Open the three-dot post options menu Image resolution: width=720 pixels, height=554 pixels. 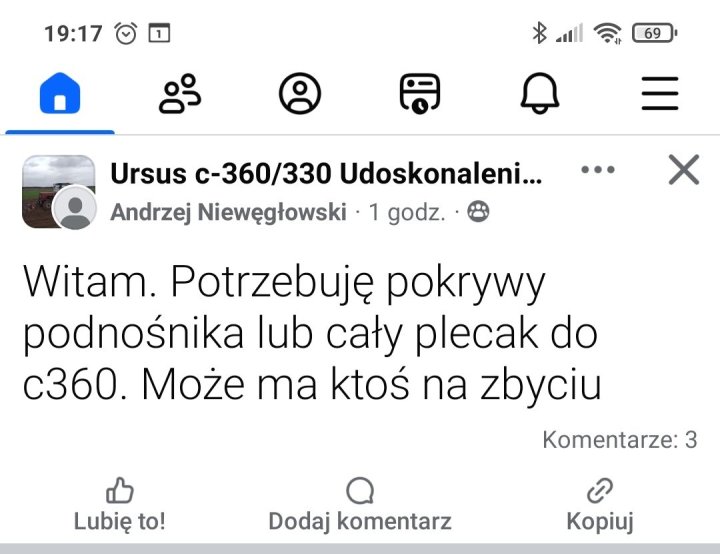(598, 170)
